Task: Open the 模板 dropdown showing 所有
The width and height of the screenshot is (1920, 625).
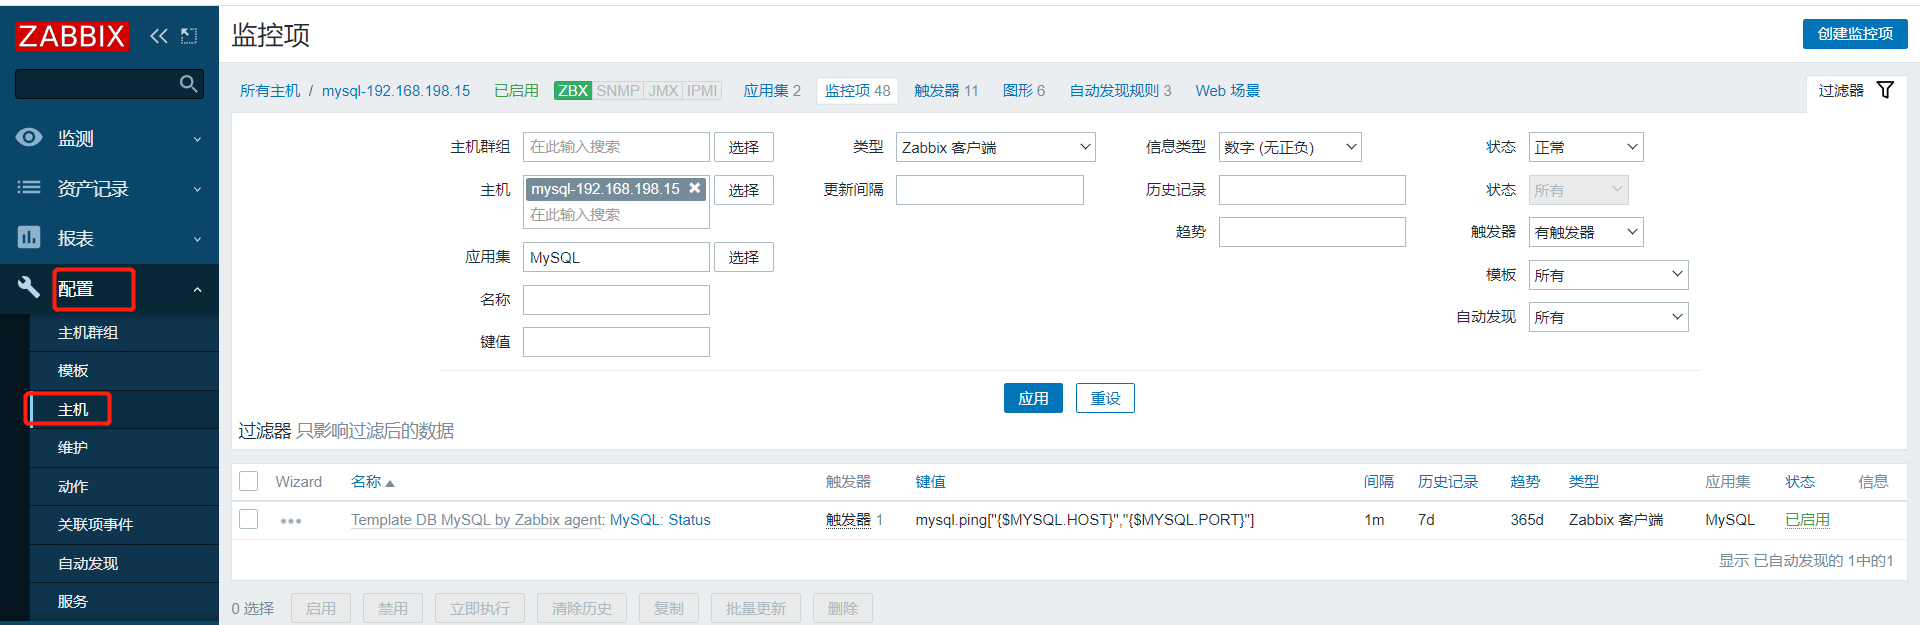Action: (1608, 275)
